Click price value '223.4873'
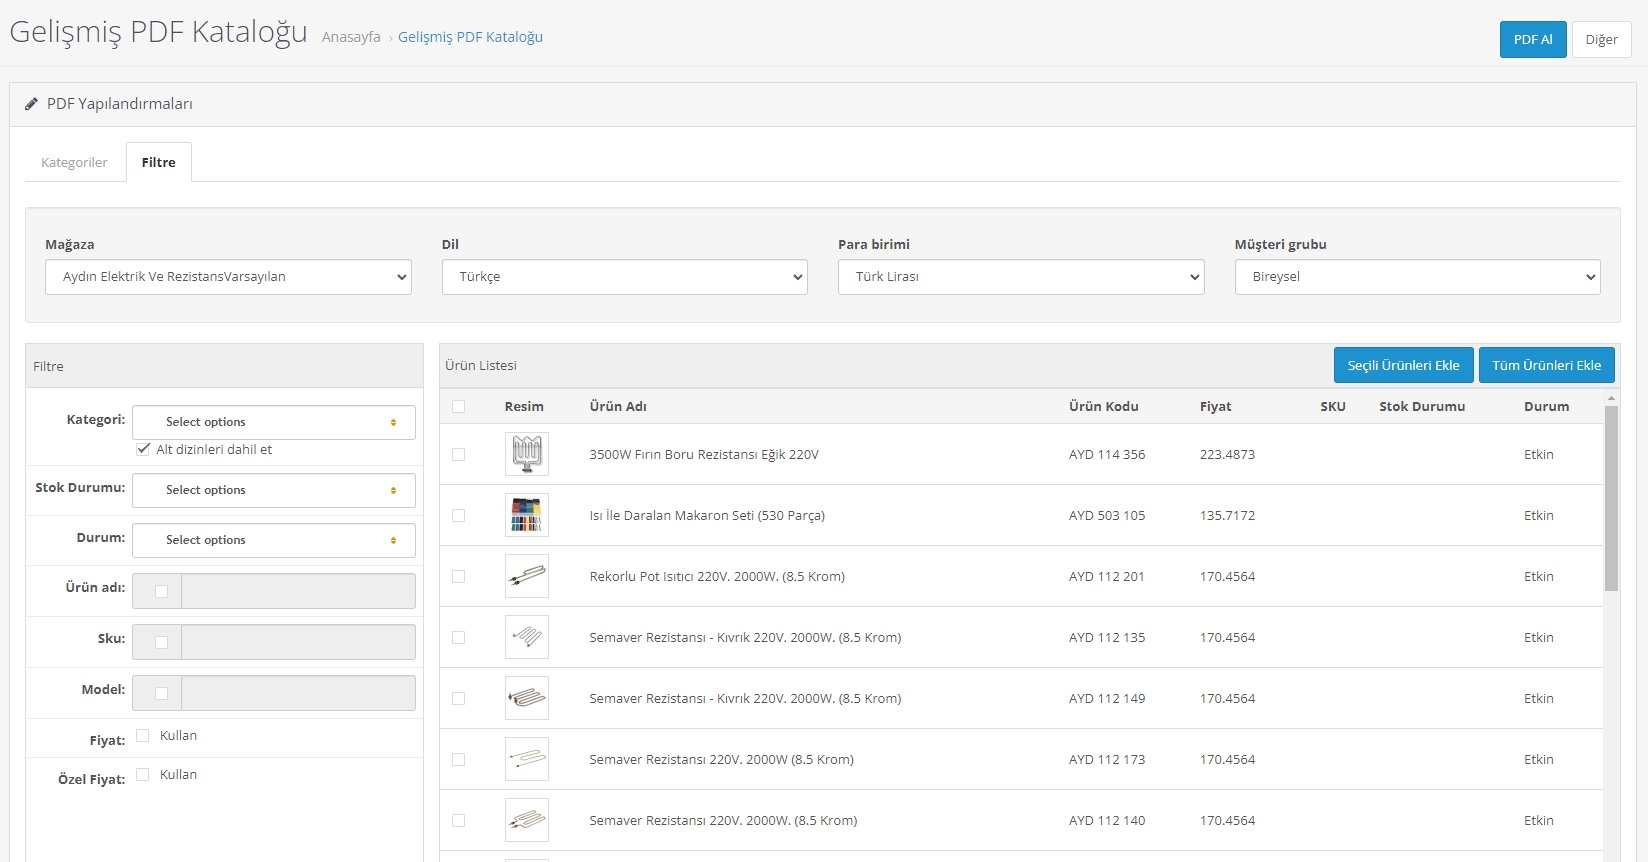The width and height of the screenshot is (1648, 862). point(1227,454)
